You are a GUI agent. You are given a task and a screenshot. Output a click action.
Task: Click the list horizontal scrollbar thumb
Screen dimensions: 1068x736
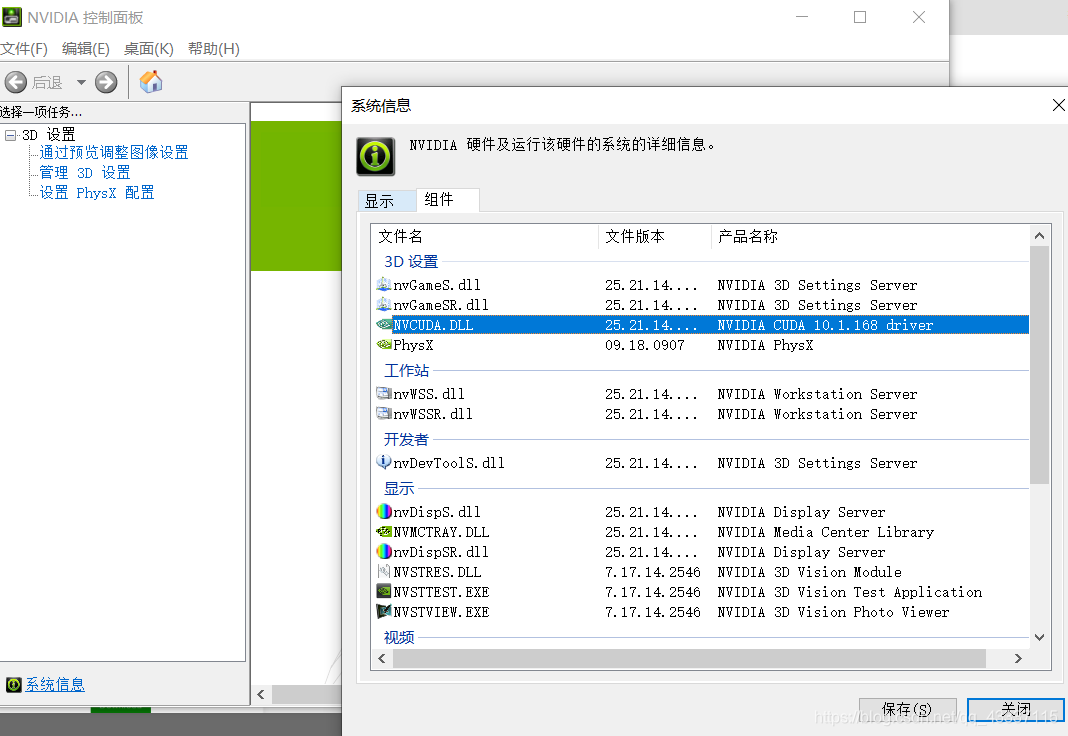(689, 658)
